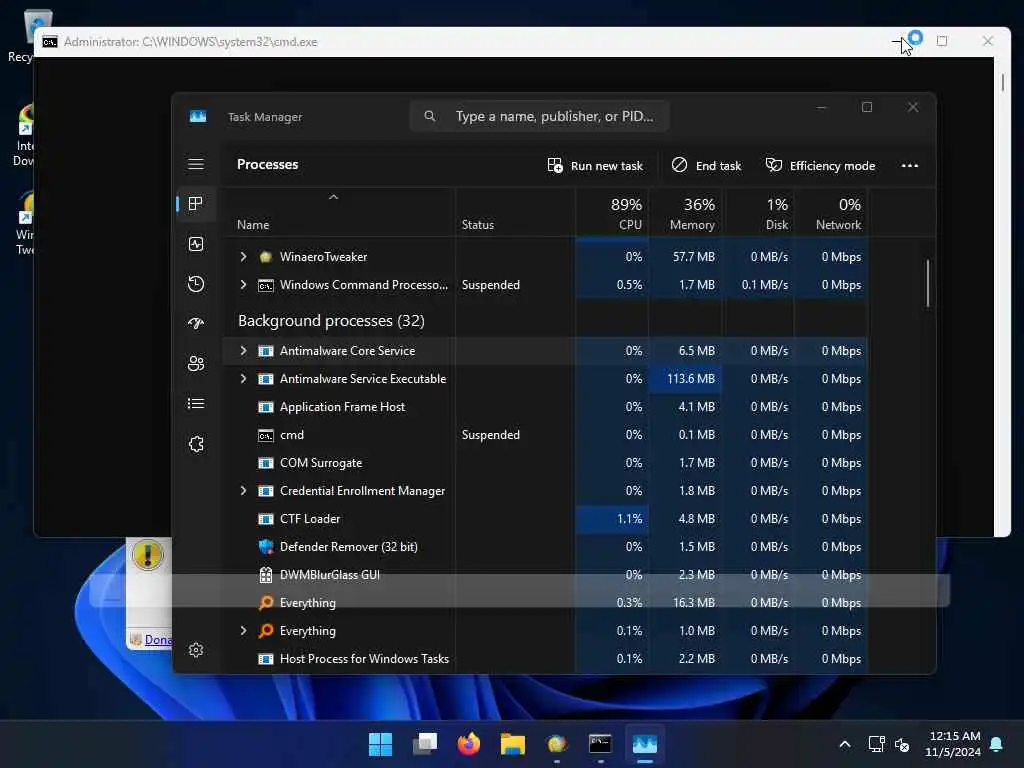The width and height of the screenshot is (1024, 768).
Task: Click the Defender Remover shield icon
Action: 265,547
